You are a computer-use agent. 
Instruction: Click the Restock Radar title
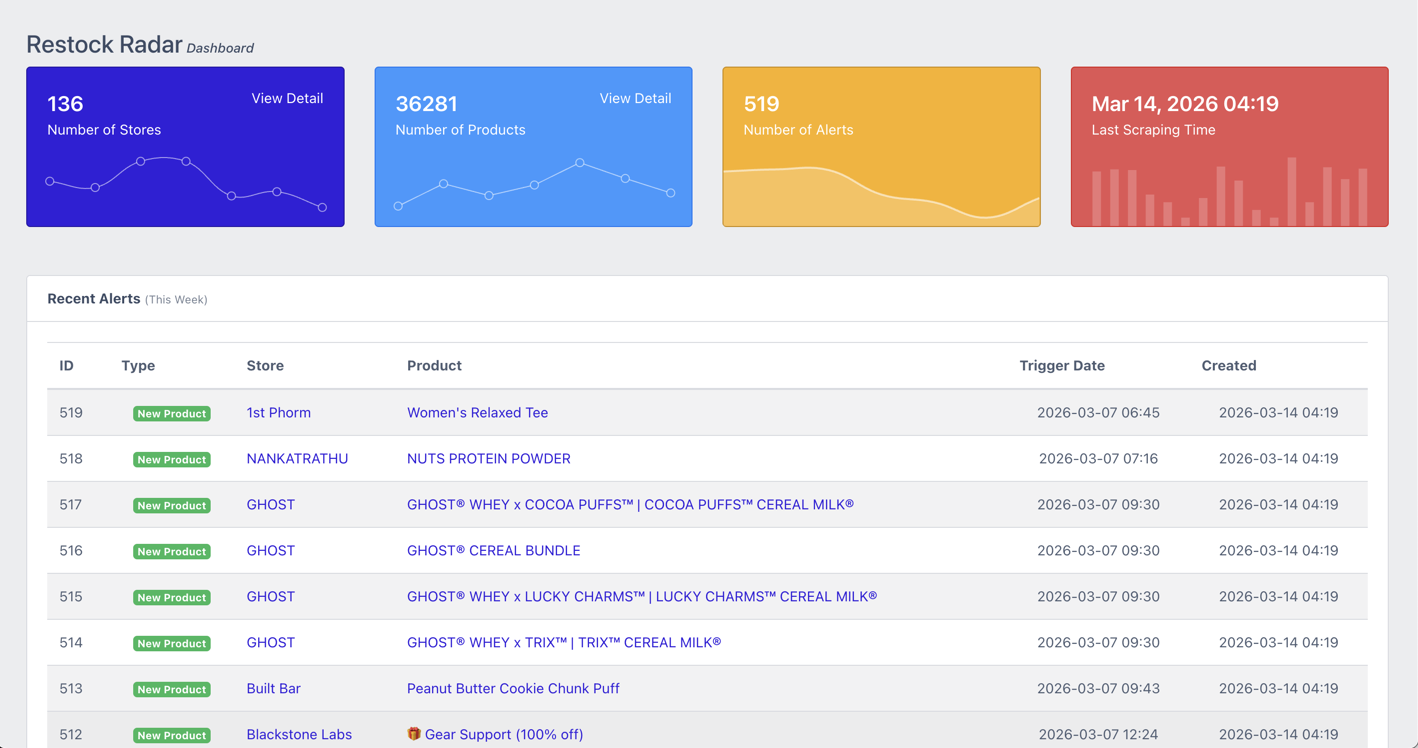(104, 44)
